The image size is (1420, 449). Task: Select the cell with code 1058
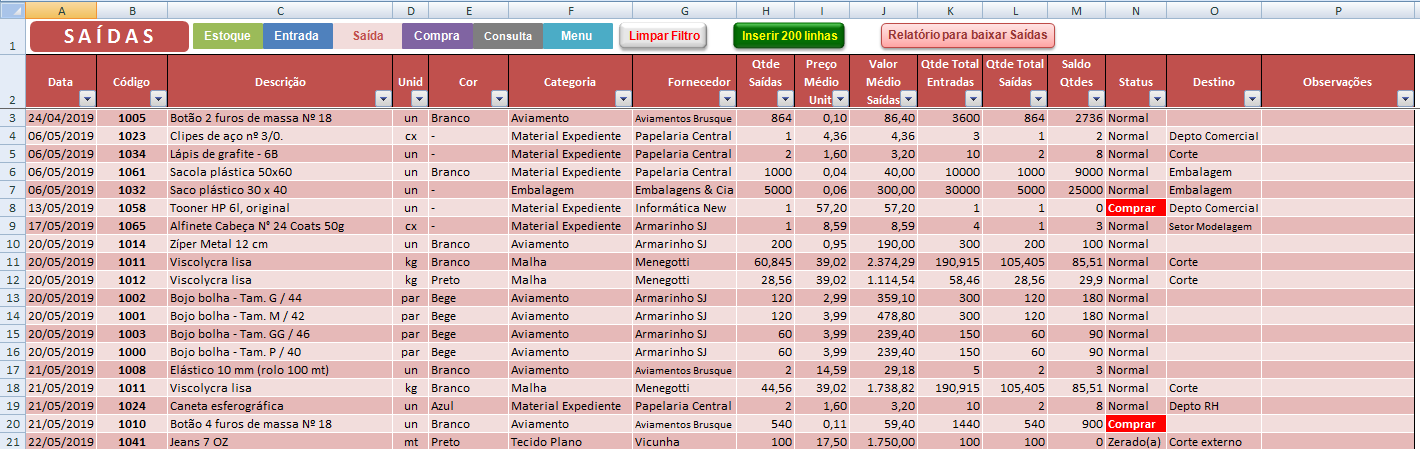click(x=131, y=208)
